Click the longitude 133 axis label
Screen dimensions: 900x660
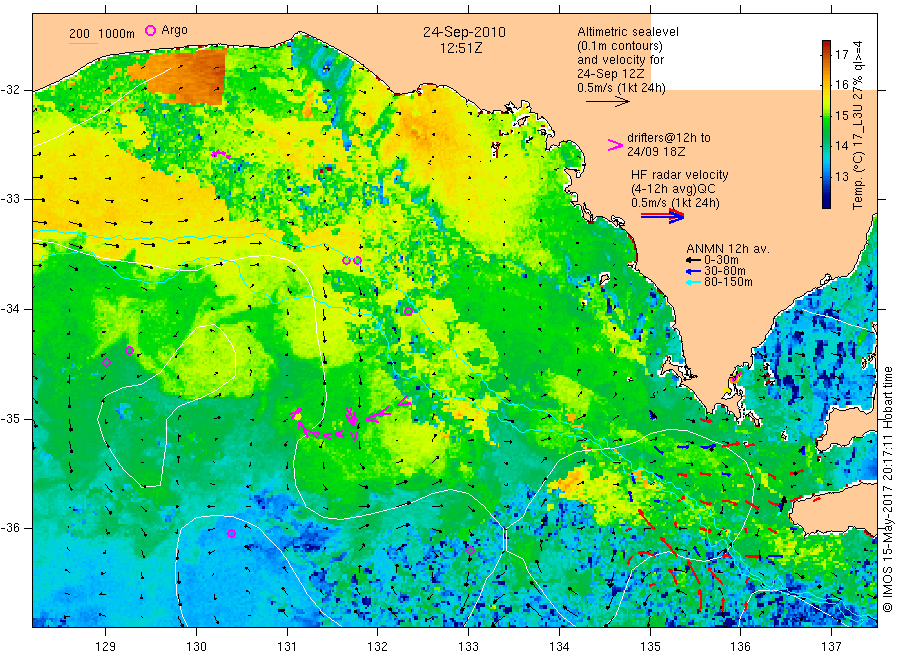pos(468,647)
